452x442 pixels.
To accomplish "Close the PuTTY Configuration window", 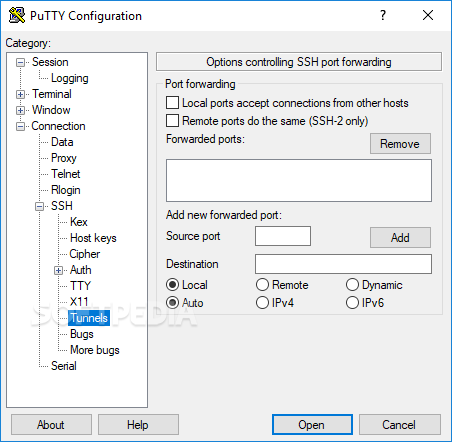I will tap(428, 15).
